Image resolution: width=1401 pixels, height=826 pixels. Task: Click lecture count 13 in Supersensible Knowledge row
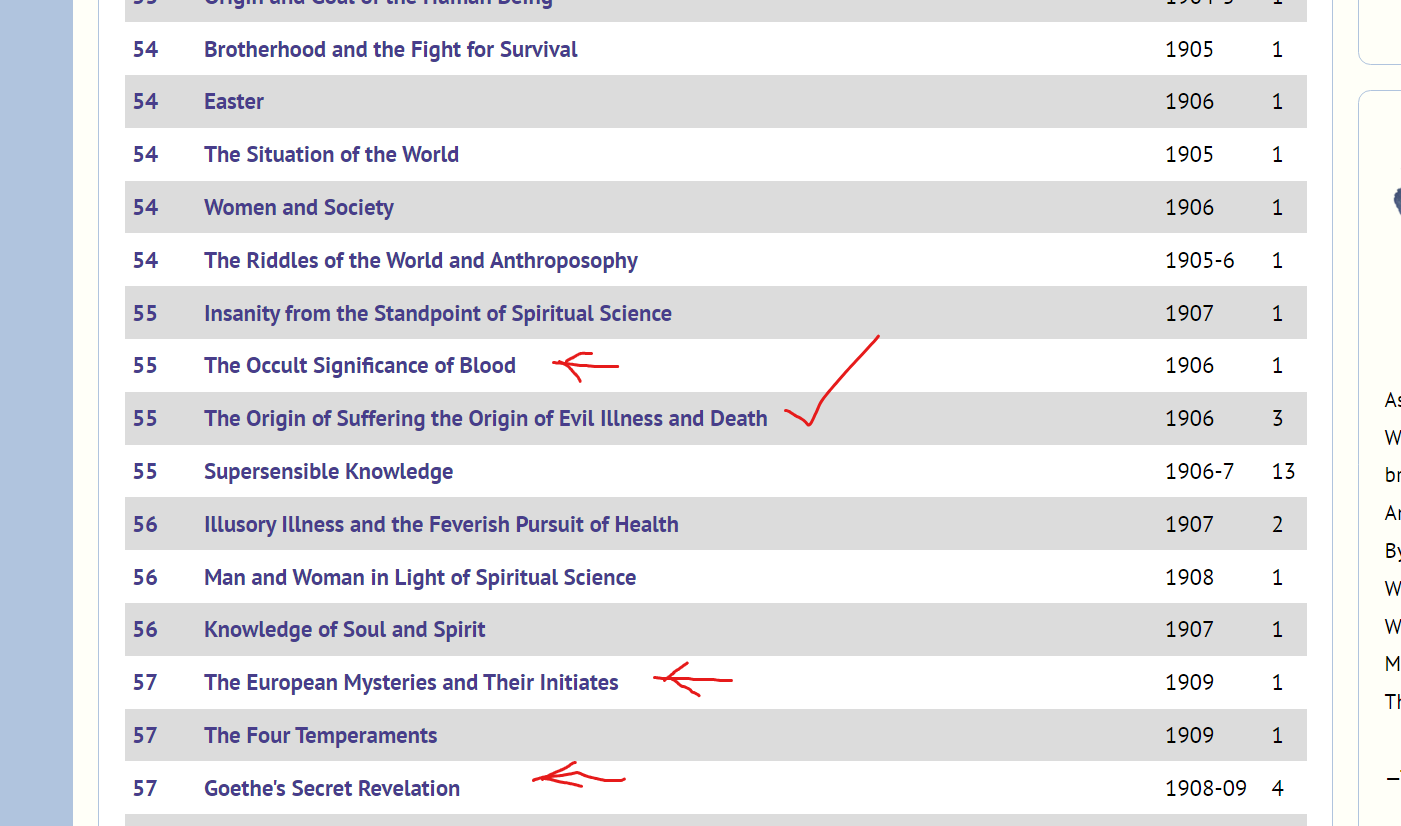[1283, 472]
